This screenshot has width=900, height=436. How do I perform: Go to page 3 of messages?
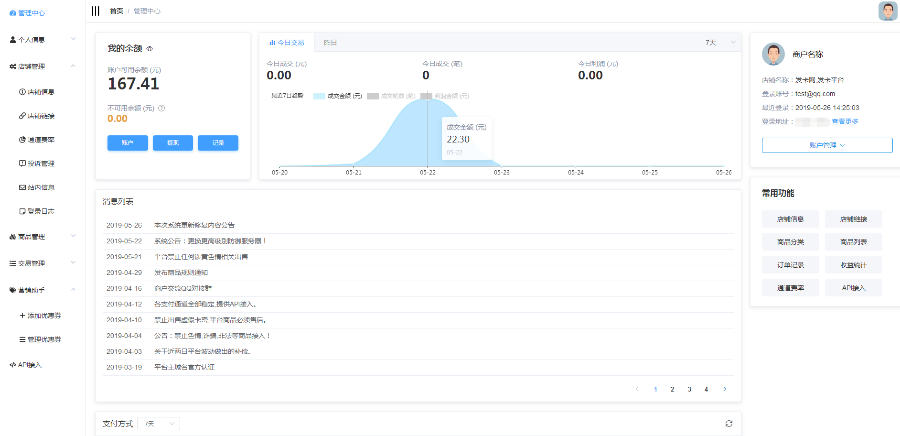pyautogui.click(x=689, y=389)
